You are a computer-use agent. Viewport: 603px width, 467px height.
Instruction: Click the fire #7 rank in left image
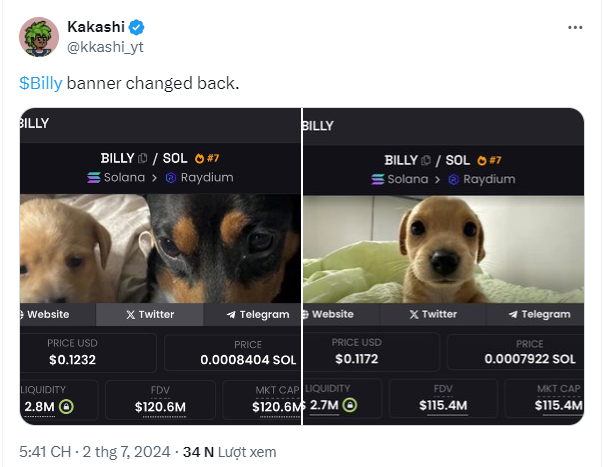click(207, 158)
